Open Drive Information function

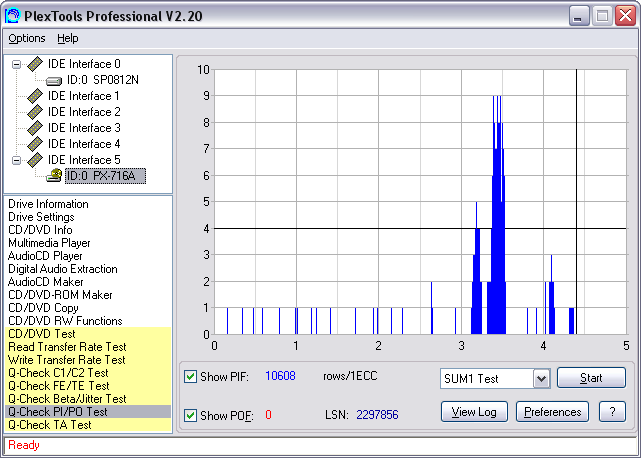[48, 204]
